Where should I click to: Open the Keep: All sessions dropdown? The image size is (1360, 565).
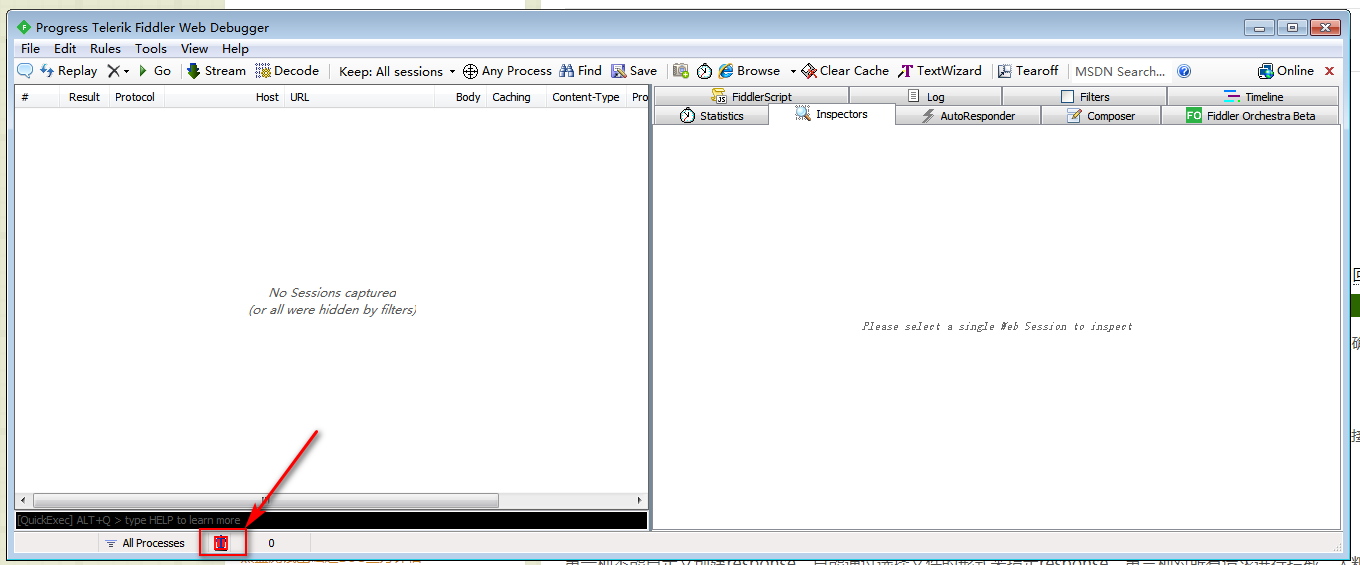397,71
